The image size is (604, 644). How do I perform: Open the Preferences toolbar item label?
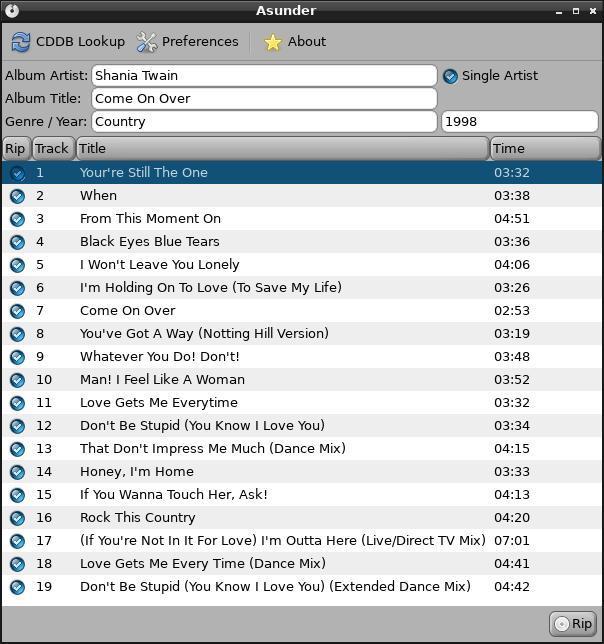[200, 41]
